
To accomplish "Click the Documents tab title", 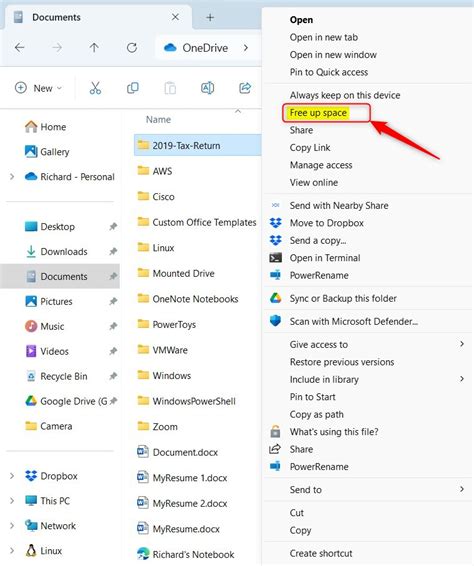I will 56,17.
